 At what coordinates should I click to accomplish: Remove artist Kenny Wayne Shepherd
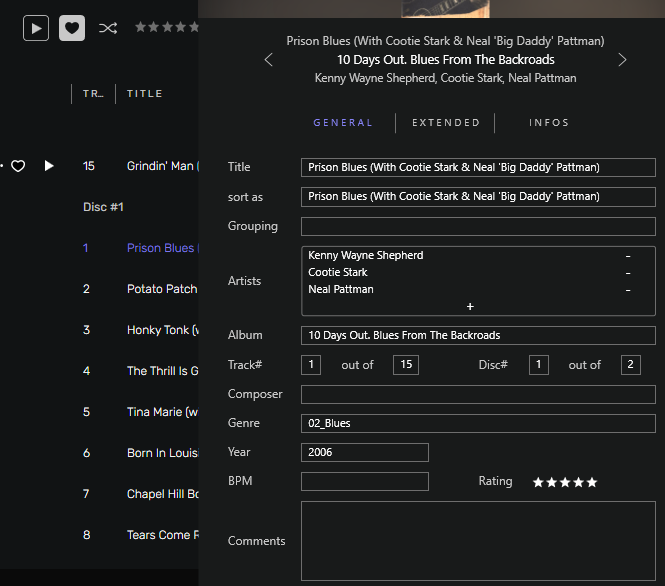[x=628, y=256]
